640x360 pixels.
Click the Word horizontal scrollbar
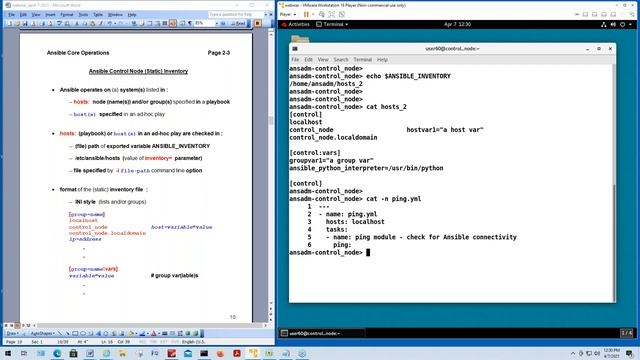pyautogui.click(x=149, y=325)
